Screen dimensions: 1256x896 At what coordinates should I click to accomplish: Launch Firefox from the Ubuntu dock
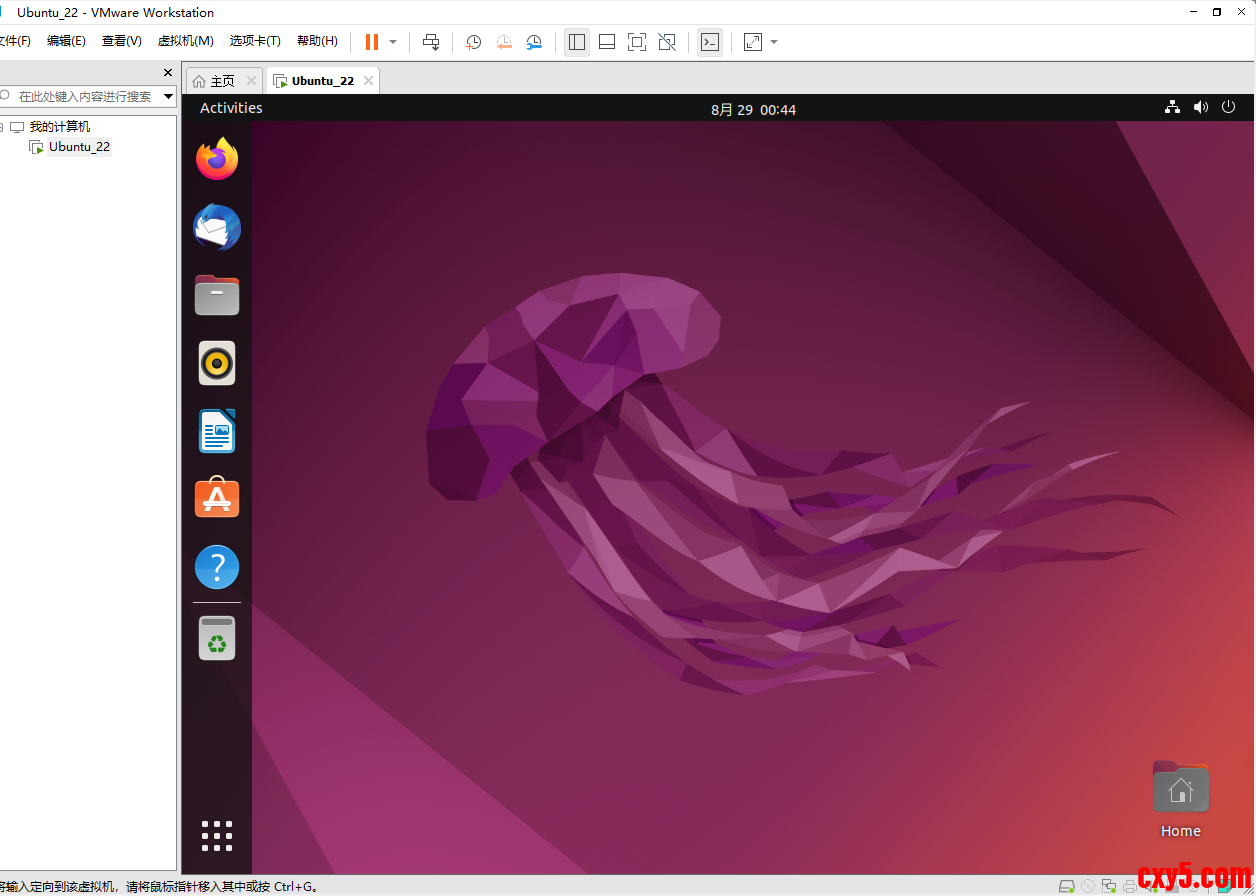(217, 159)
